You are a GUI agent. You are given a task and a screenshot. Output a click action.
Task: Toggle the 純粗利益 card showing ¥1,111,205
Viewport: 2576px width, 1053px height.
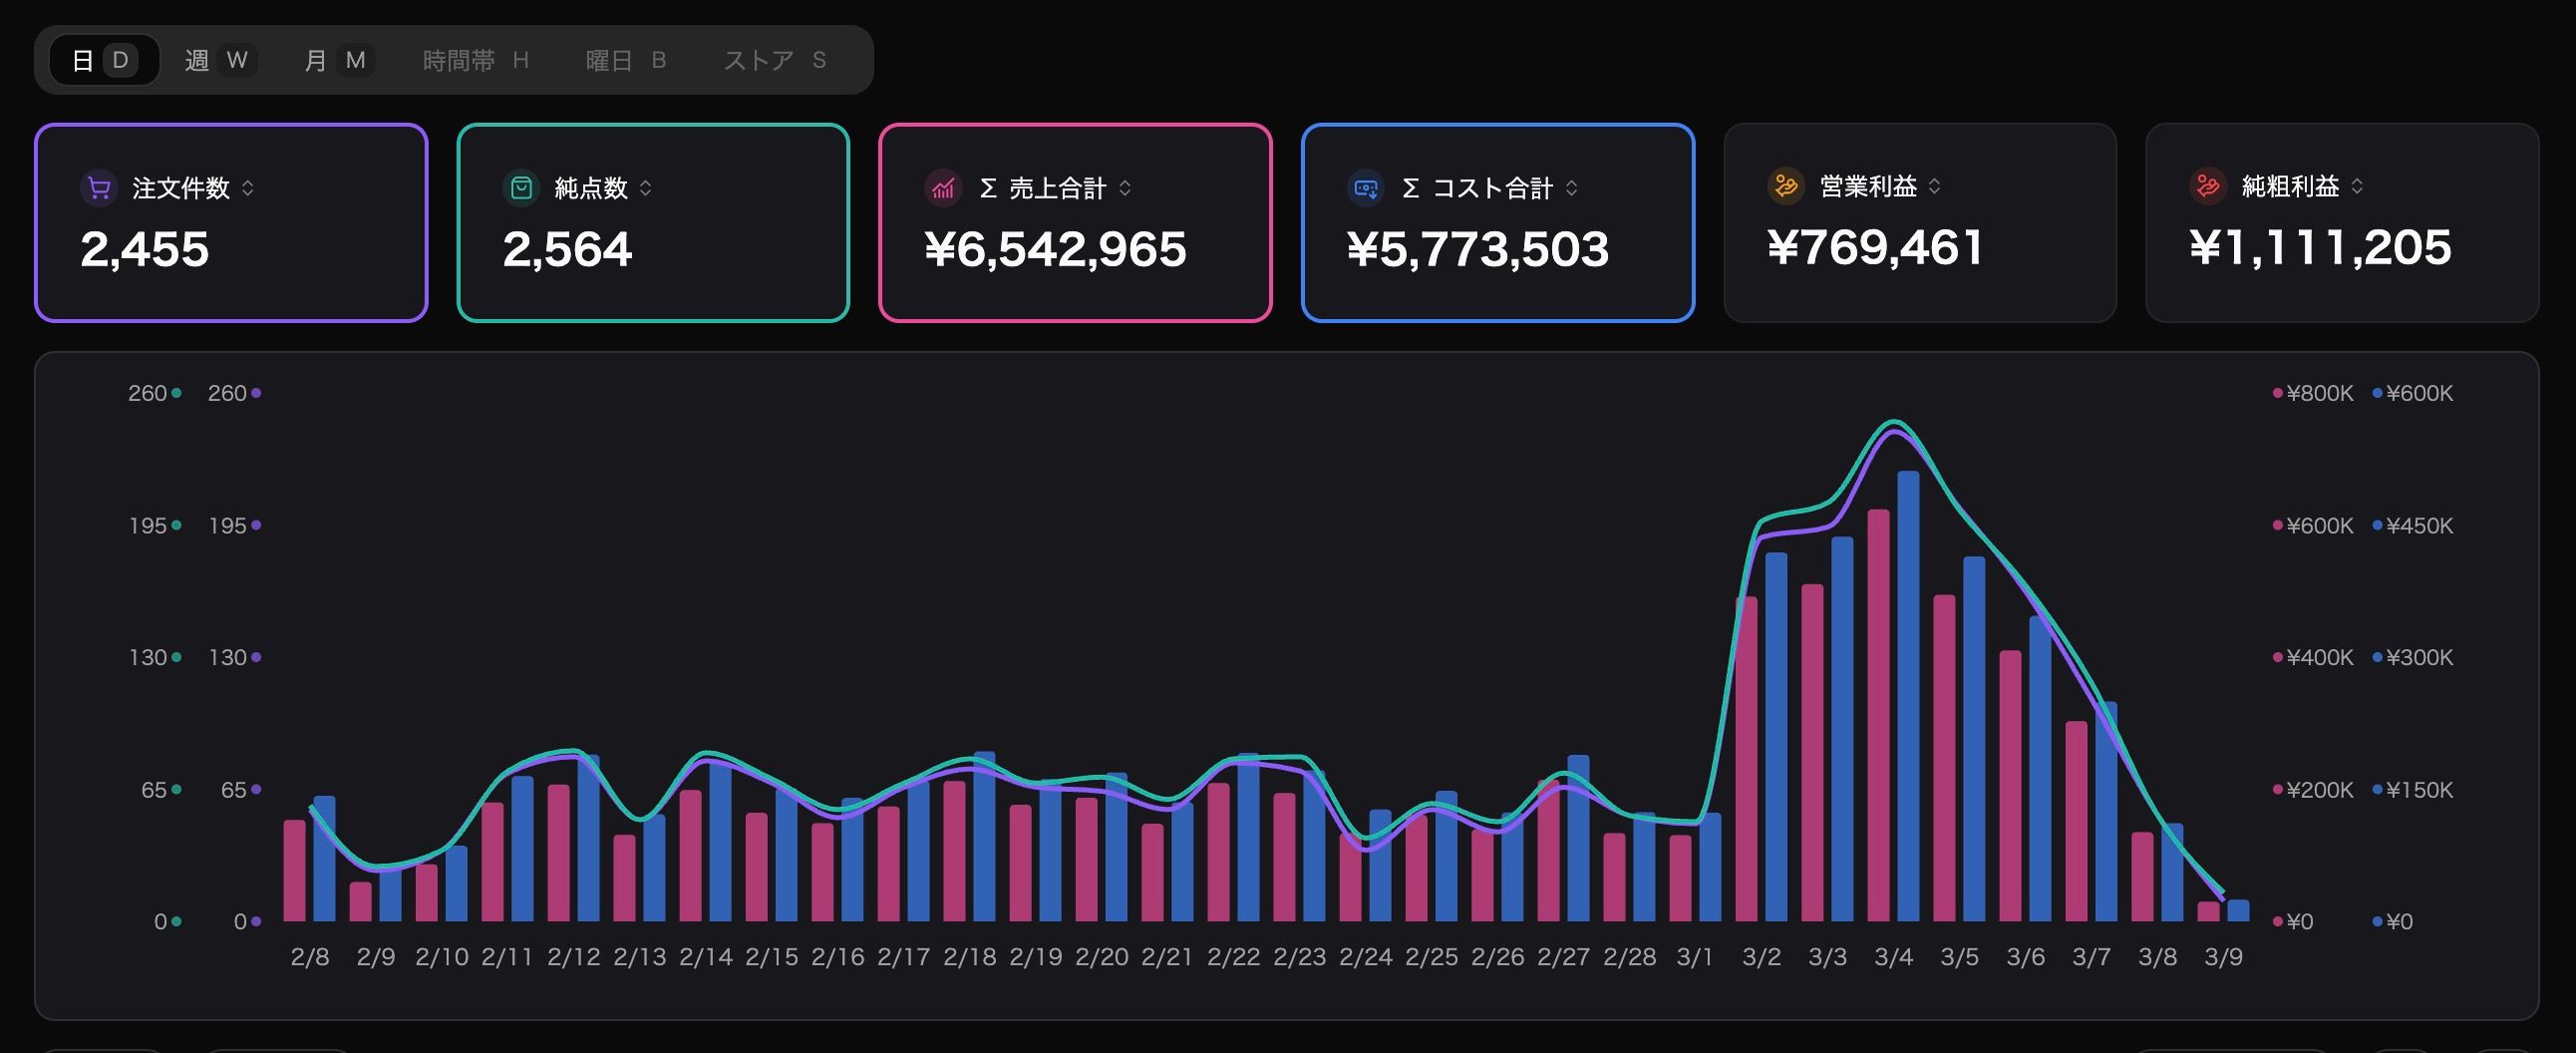2342,223
